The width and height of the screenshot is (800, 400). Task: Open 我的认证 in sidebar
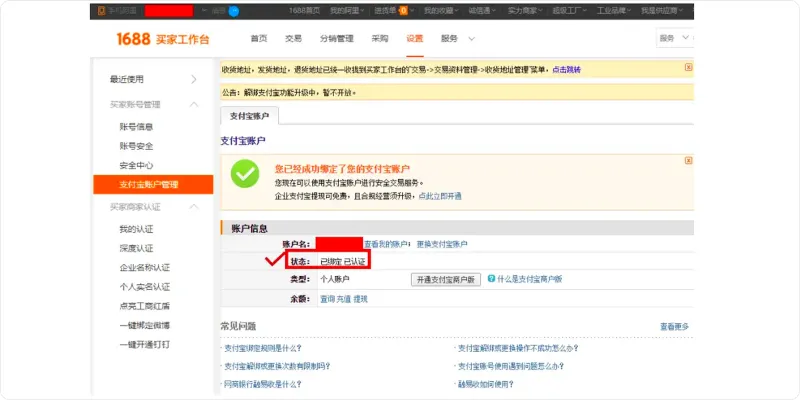136,230
